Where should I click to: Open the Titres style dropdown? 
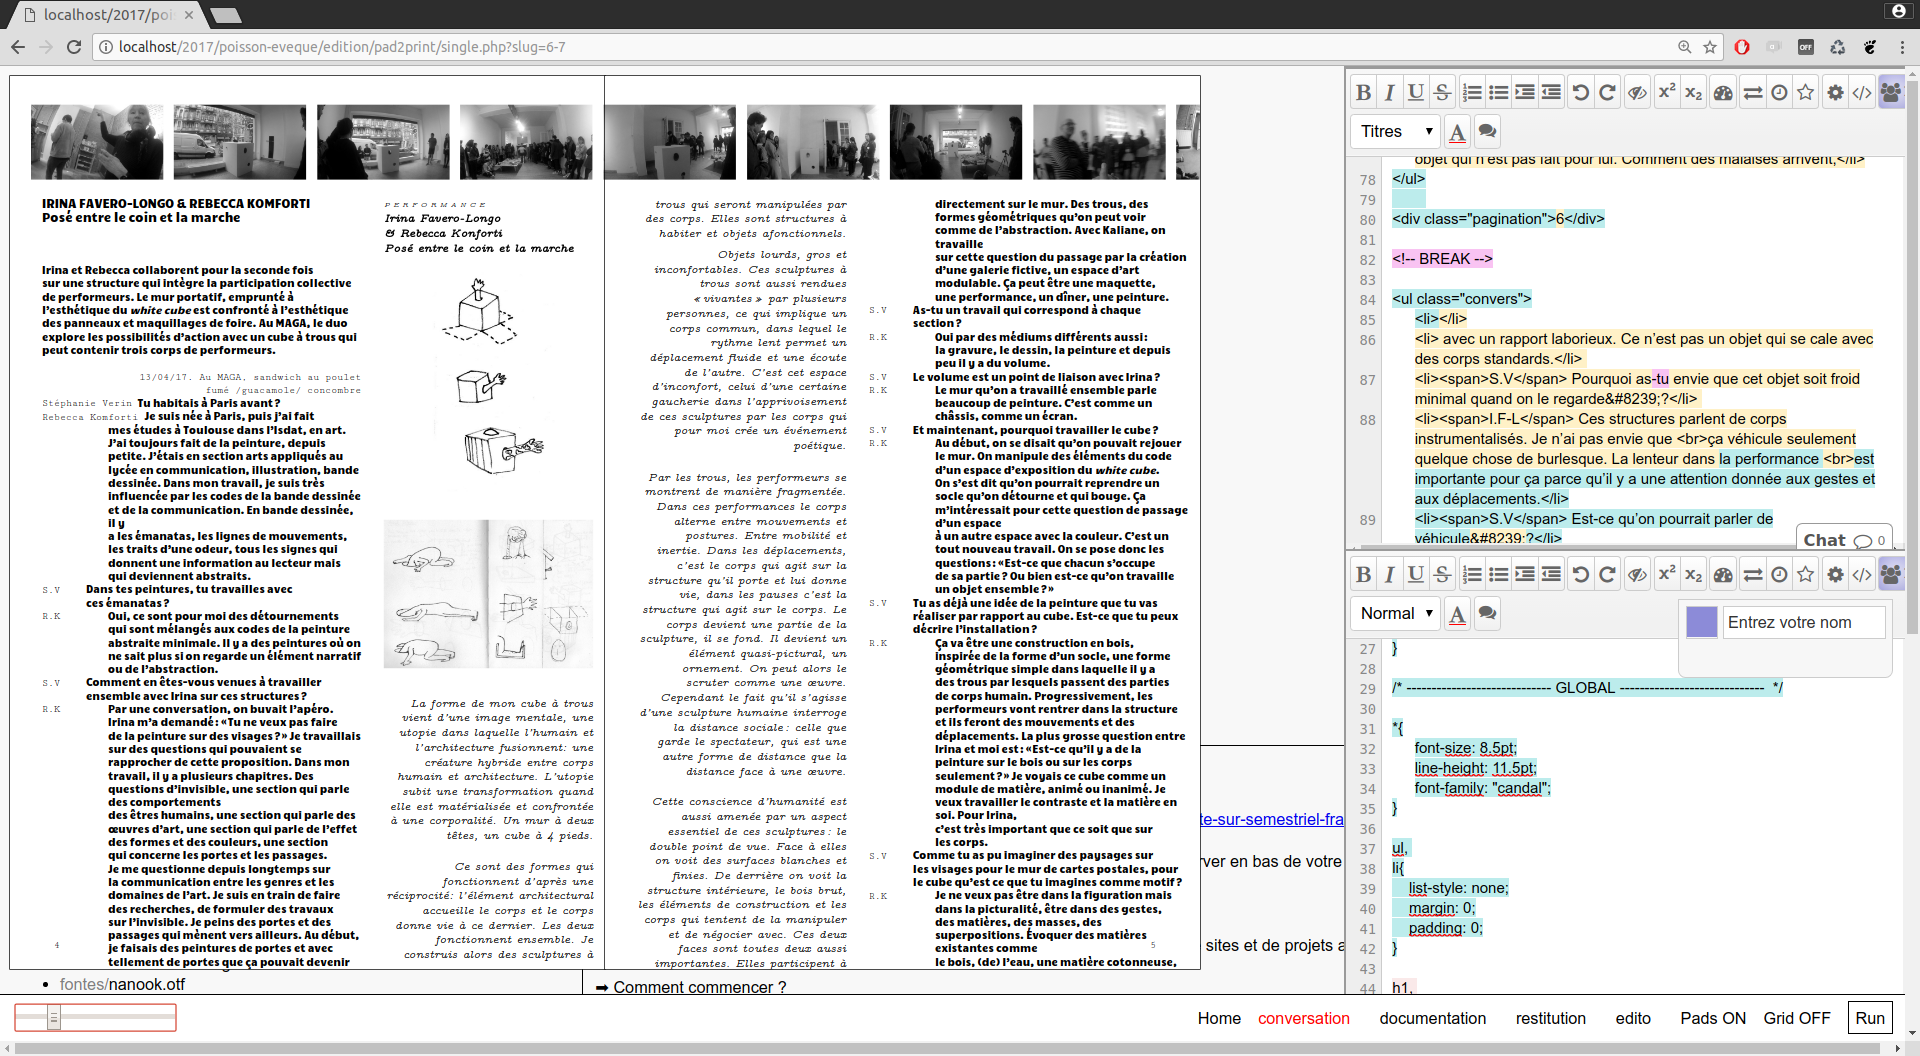pos(1396,131)
